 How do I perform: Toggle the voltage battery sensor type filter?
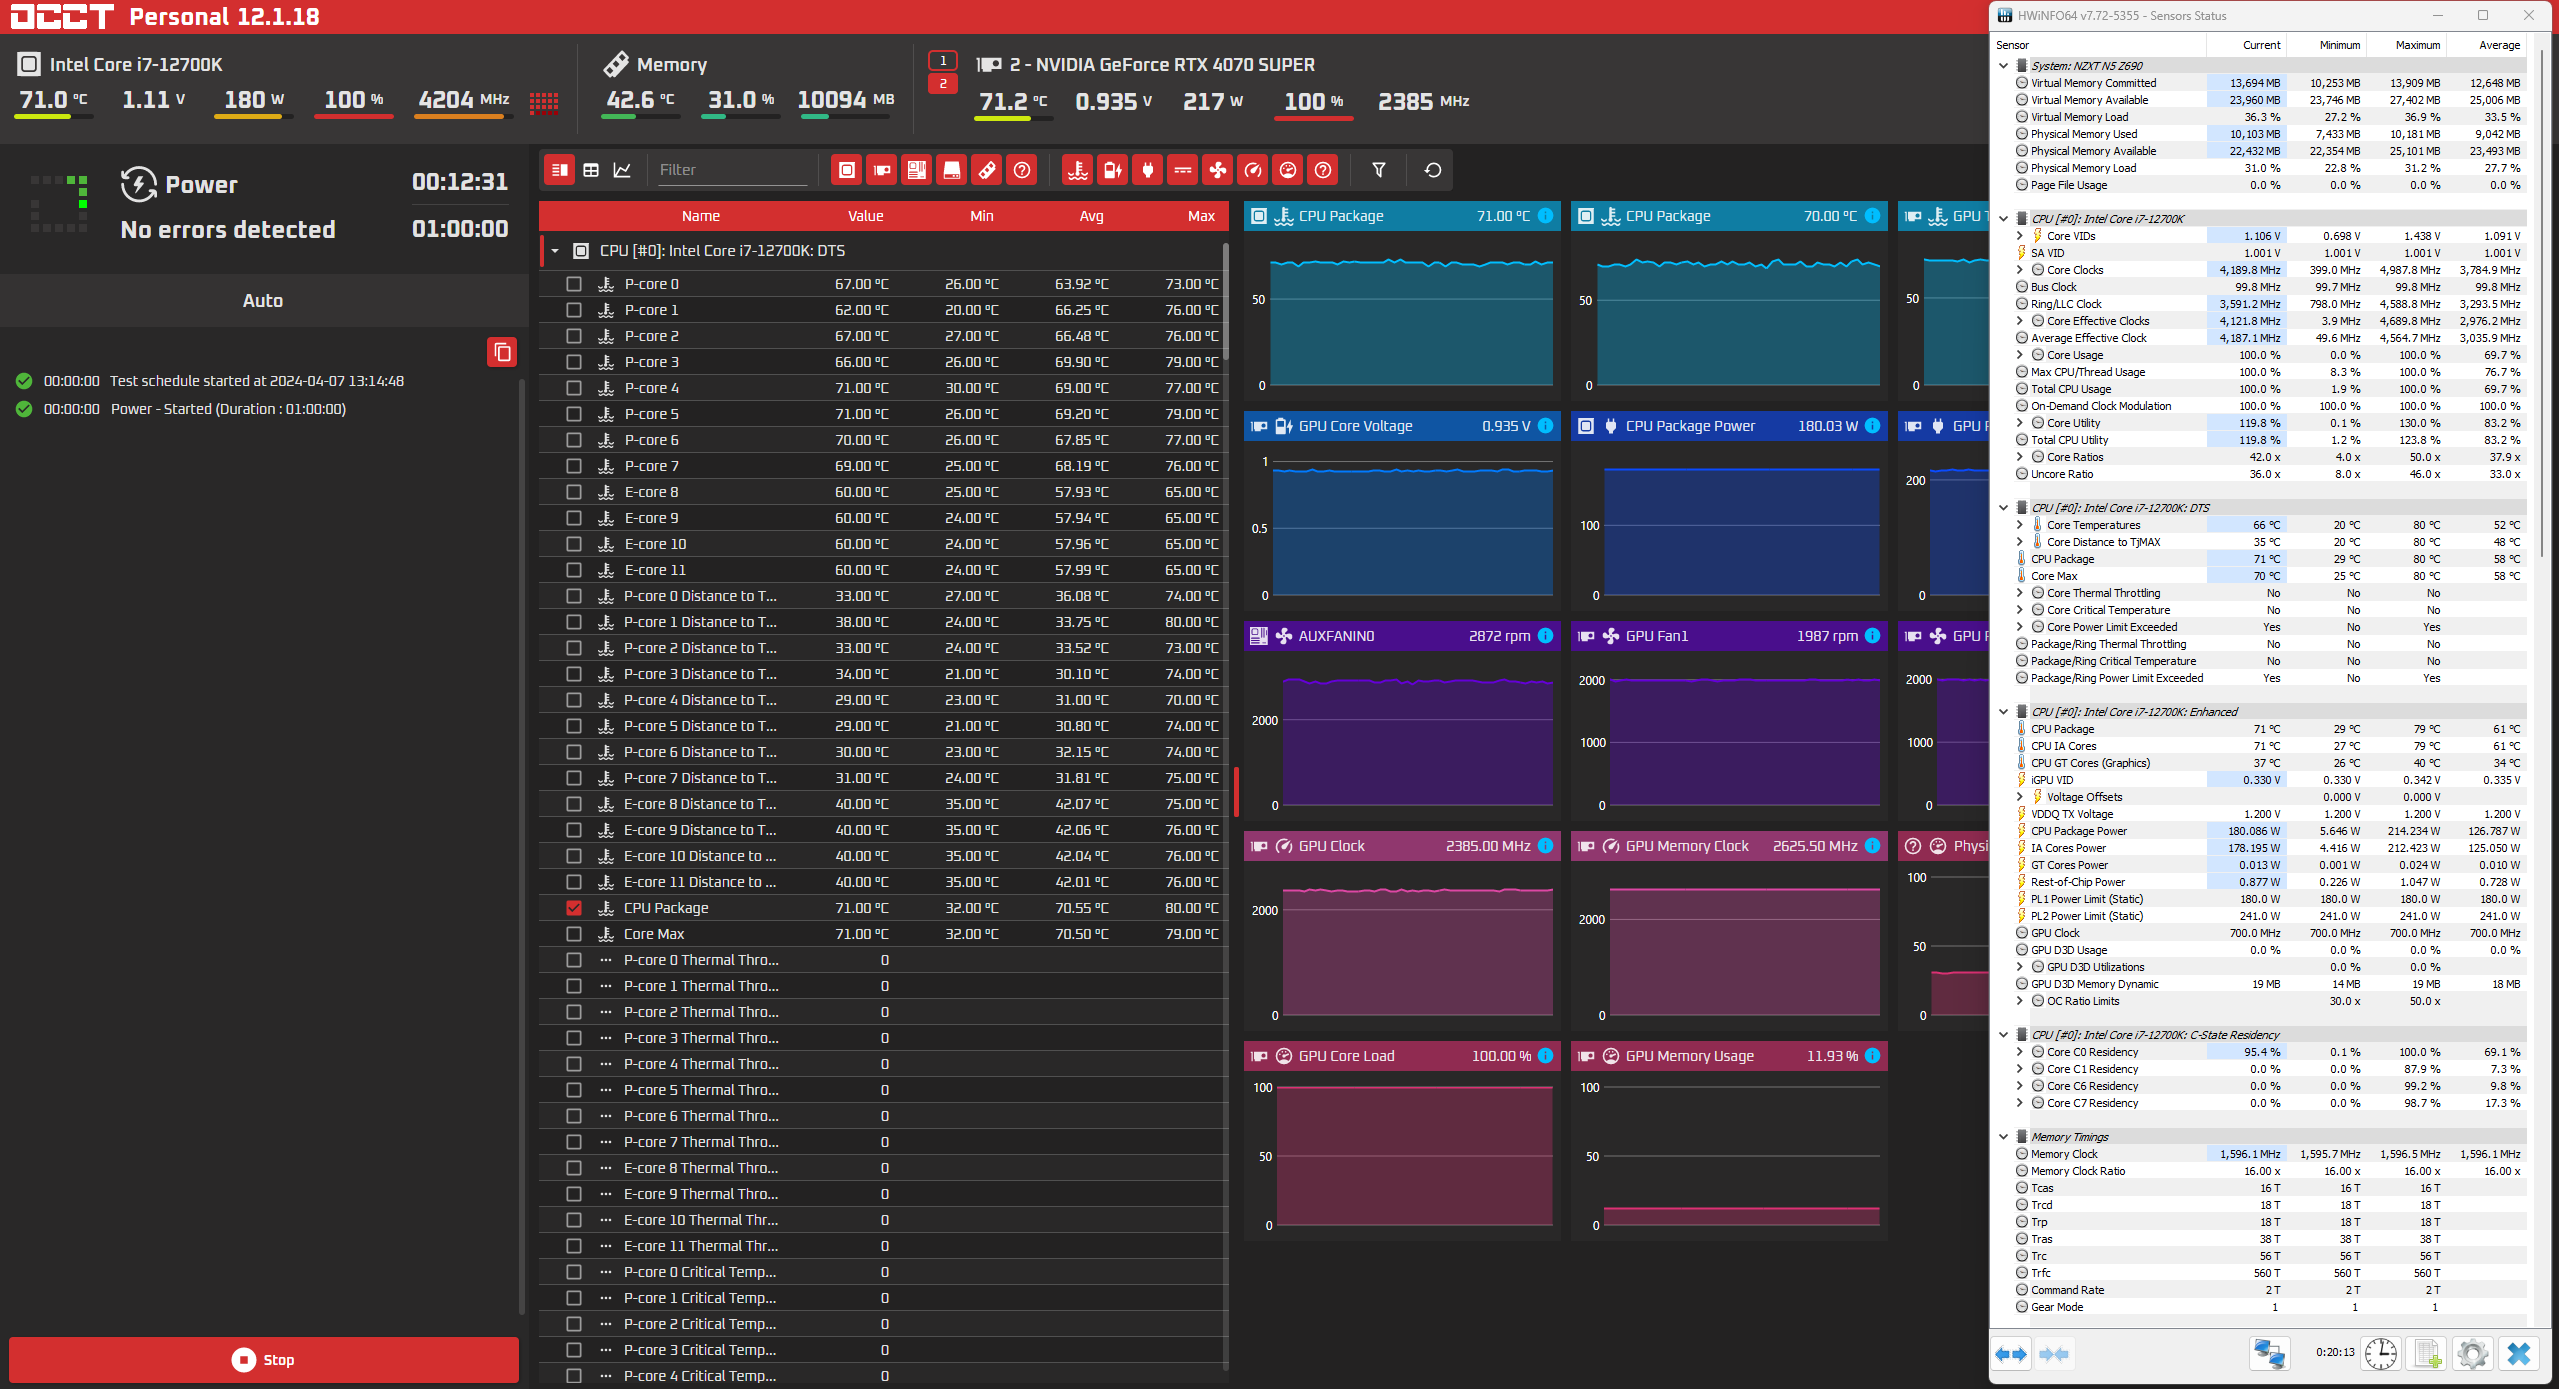[1113, 170]
